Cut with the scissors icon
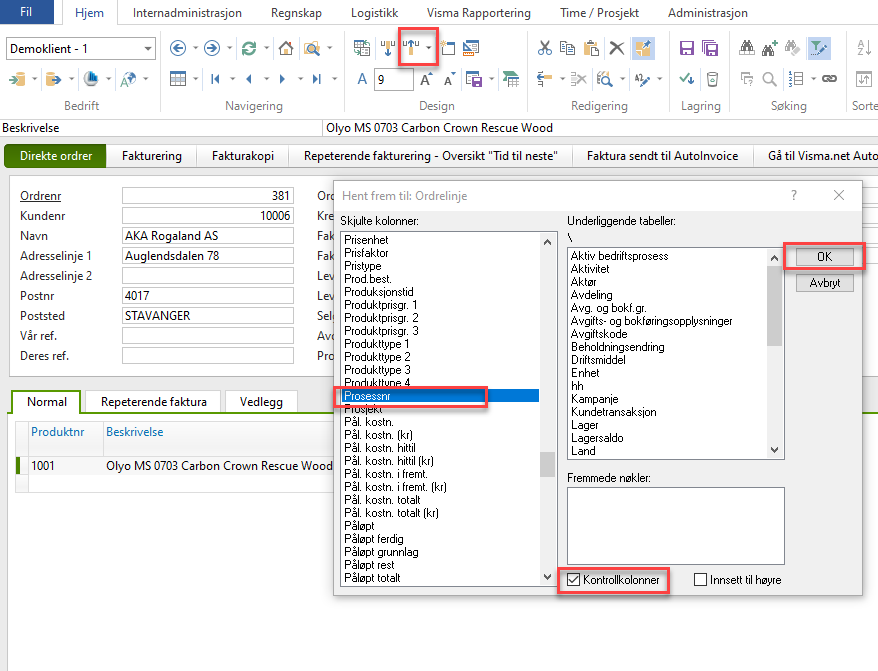 point(544,48)
